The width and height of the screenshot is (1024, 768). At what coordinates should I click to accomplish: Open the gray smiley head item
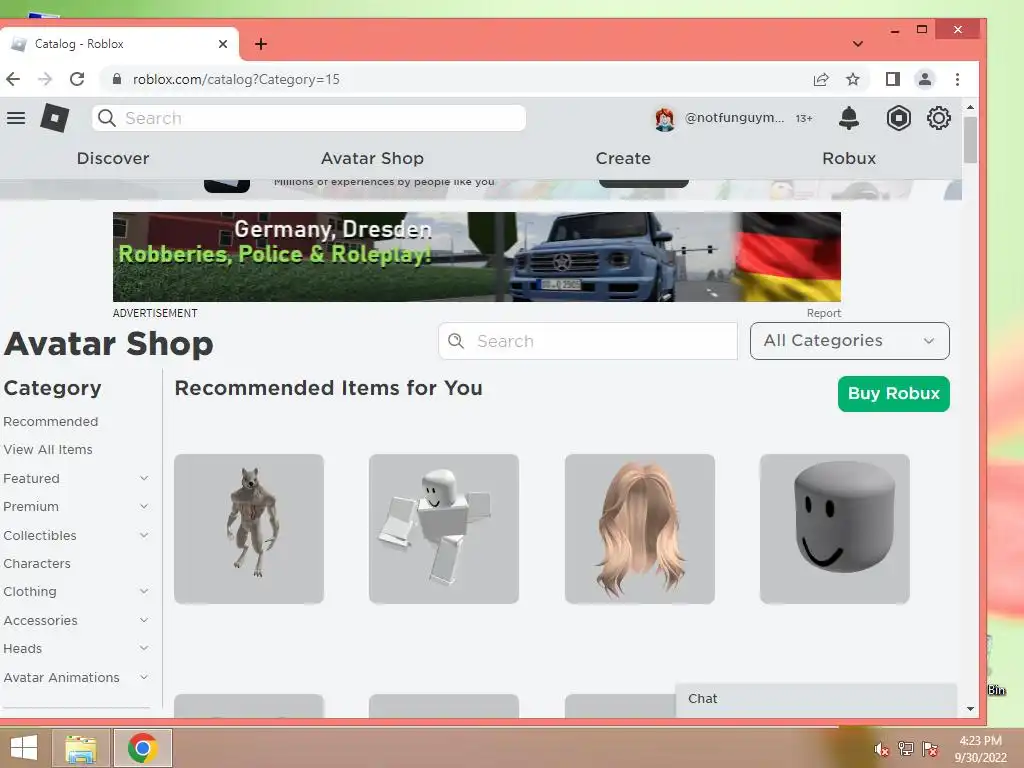[x=835, y=528]
